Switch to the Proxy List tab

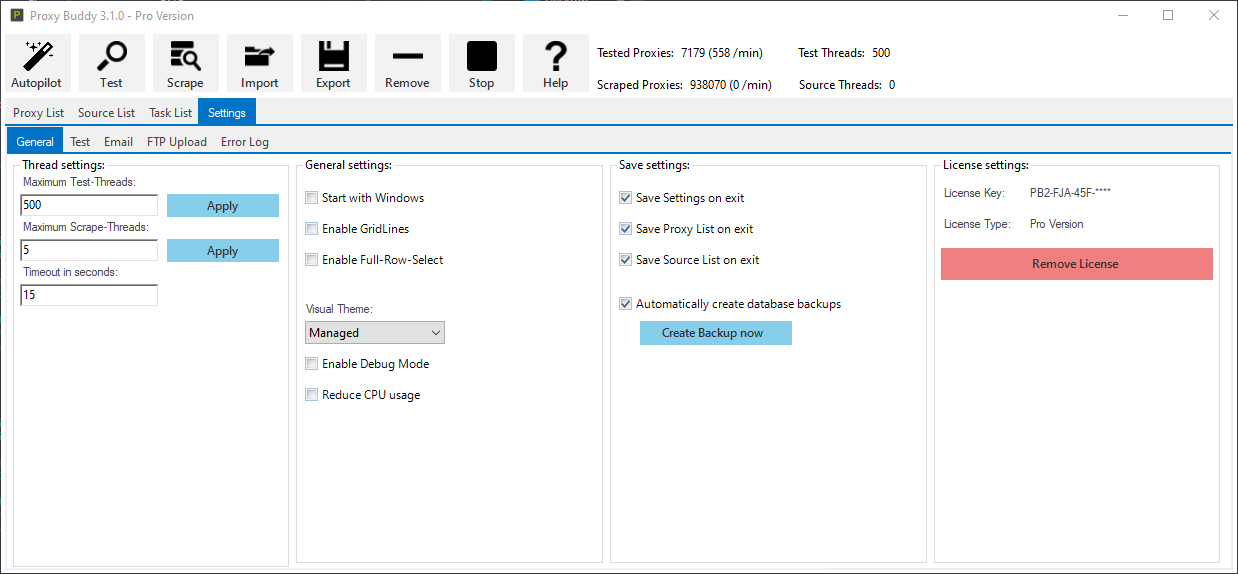(38, 113)
